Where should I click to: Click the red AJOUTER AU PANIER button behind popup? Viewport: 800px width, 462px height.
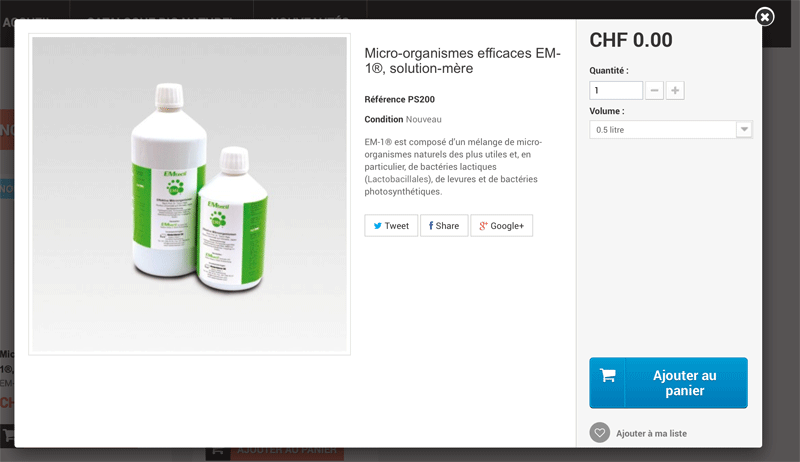(x=287, y=452)
